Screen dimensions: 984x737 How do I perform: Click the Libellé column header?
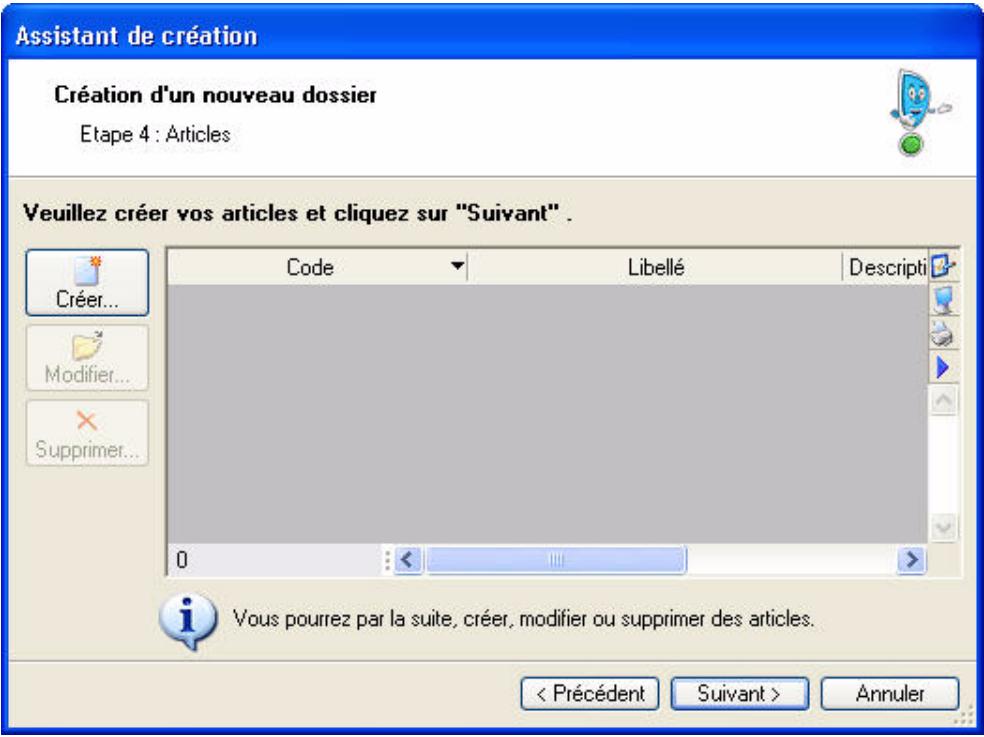pos(655,267)
